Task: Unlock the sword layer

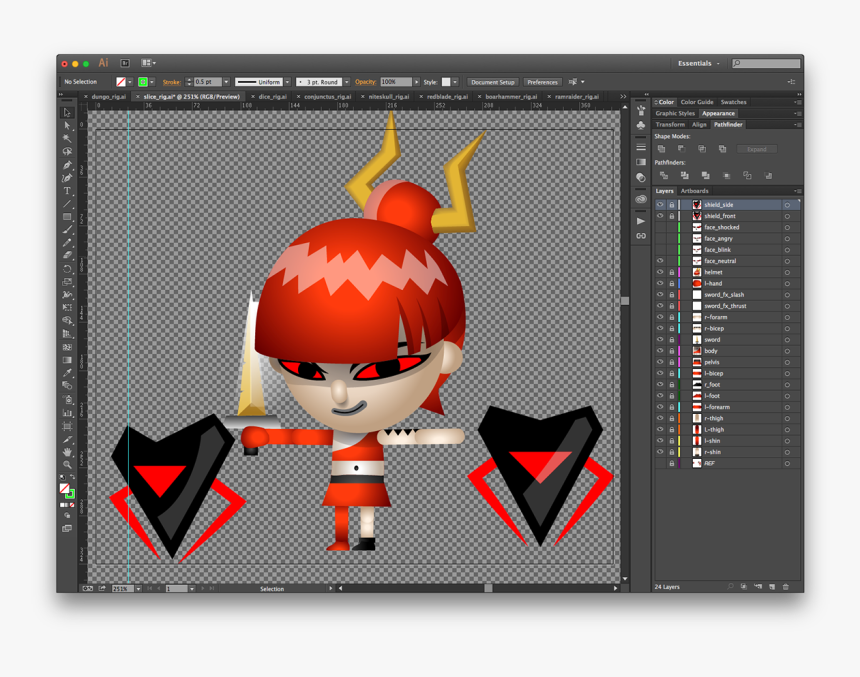Action: [671, 340]
